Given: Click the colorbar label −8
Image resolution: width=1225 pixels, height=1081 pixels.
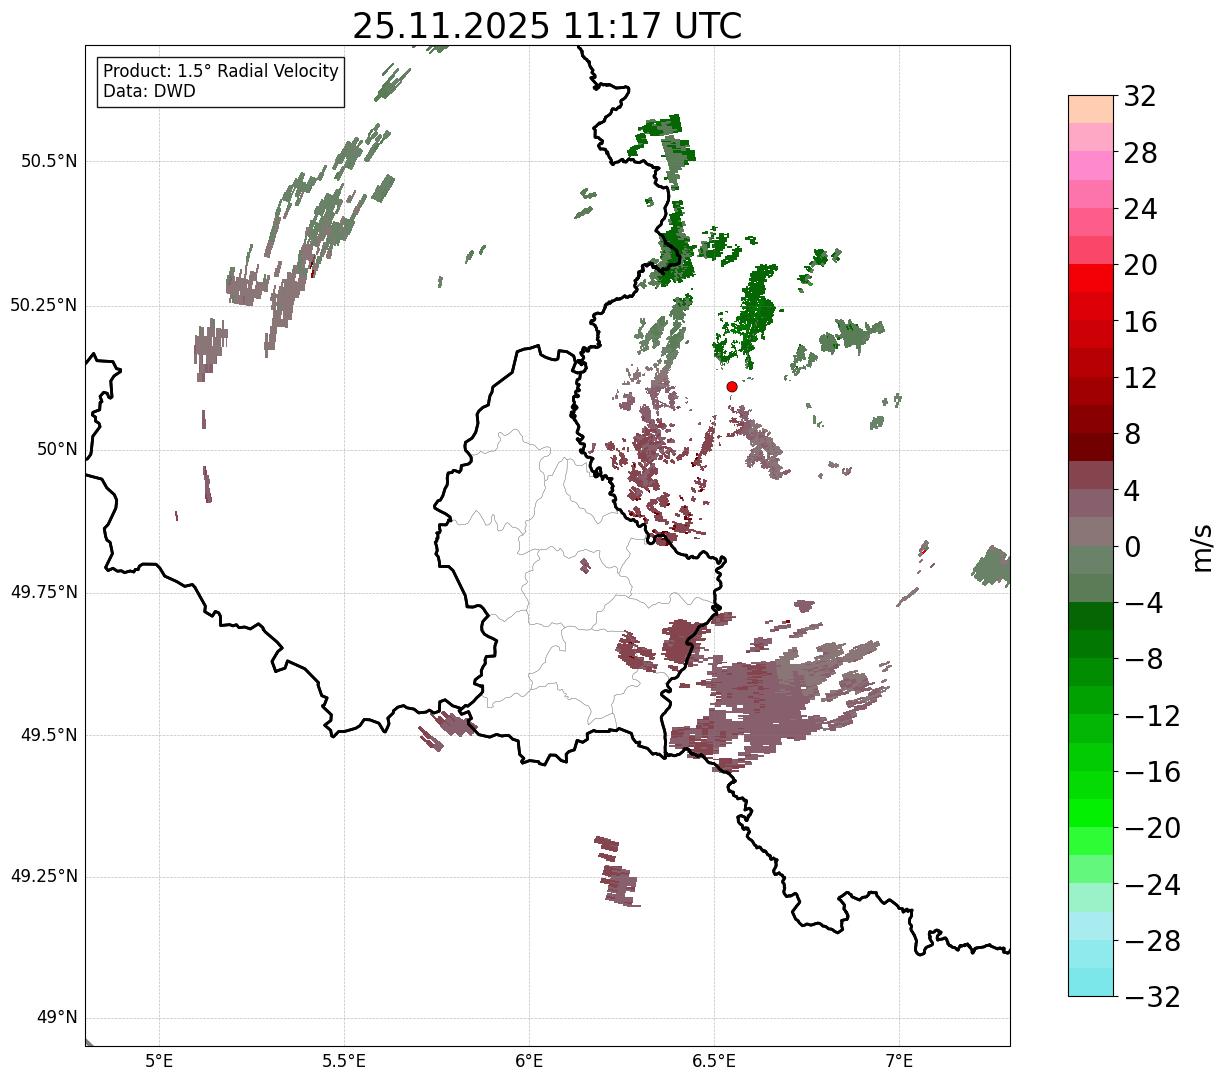Looking at the screenshot, I should click(1143, 659).
